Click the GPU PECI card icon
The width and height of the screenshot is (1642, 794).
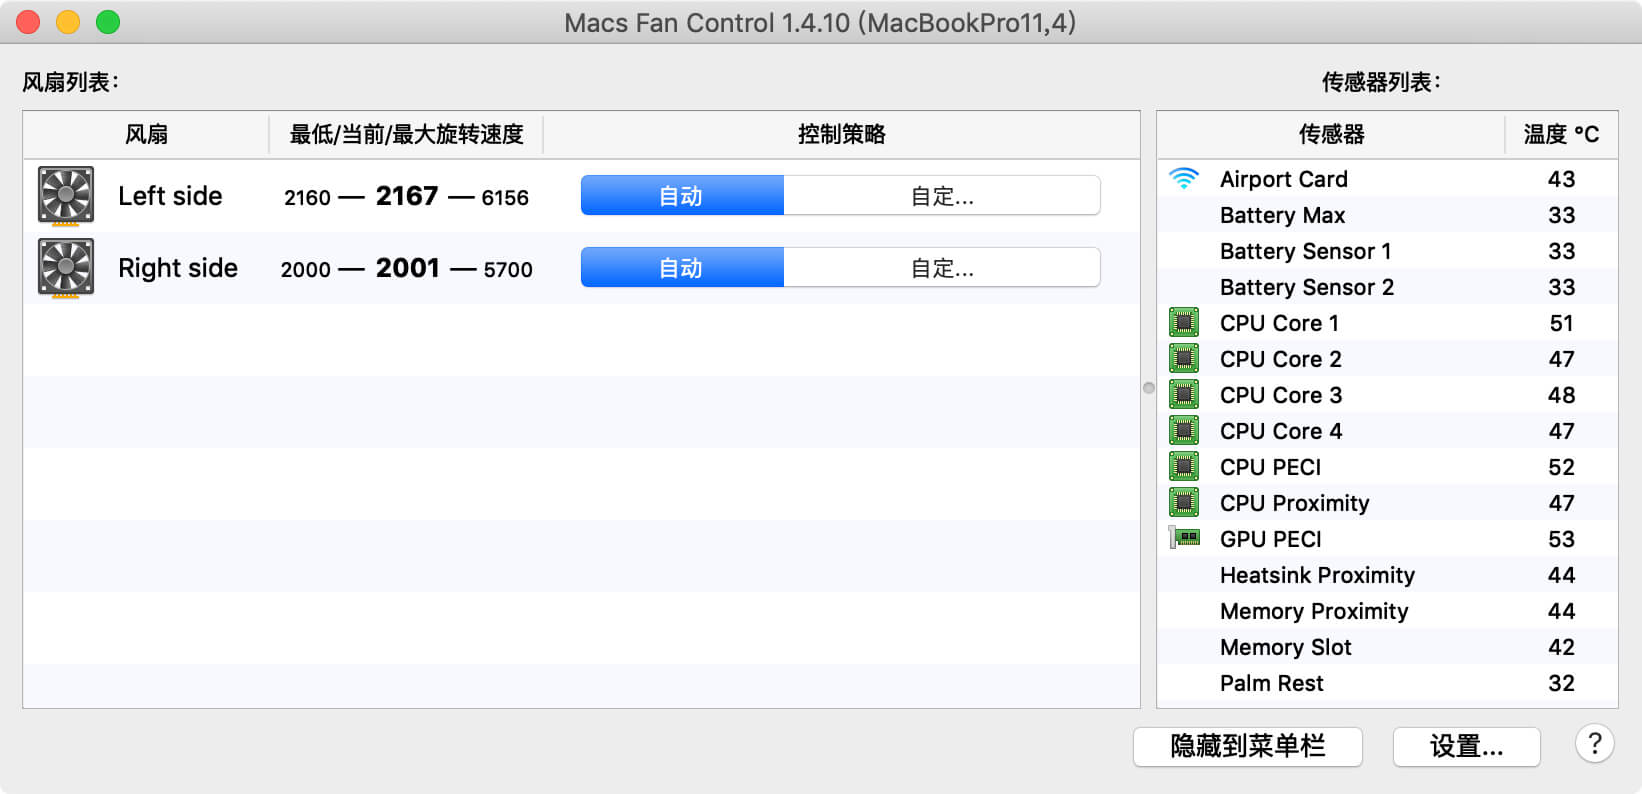coord(1184,539)
